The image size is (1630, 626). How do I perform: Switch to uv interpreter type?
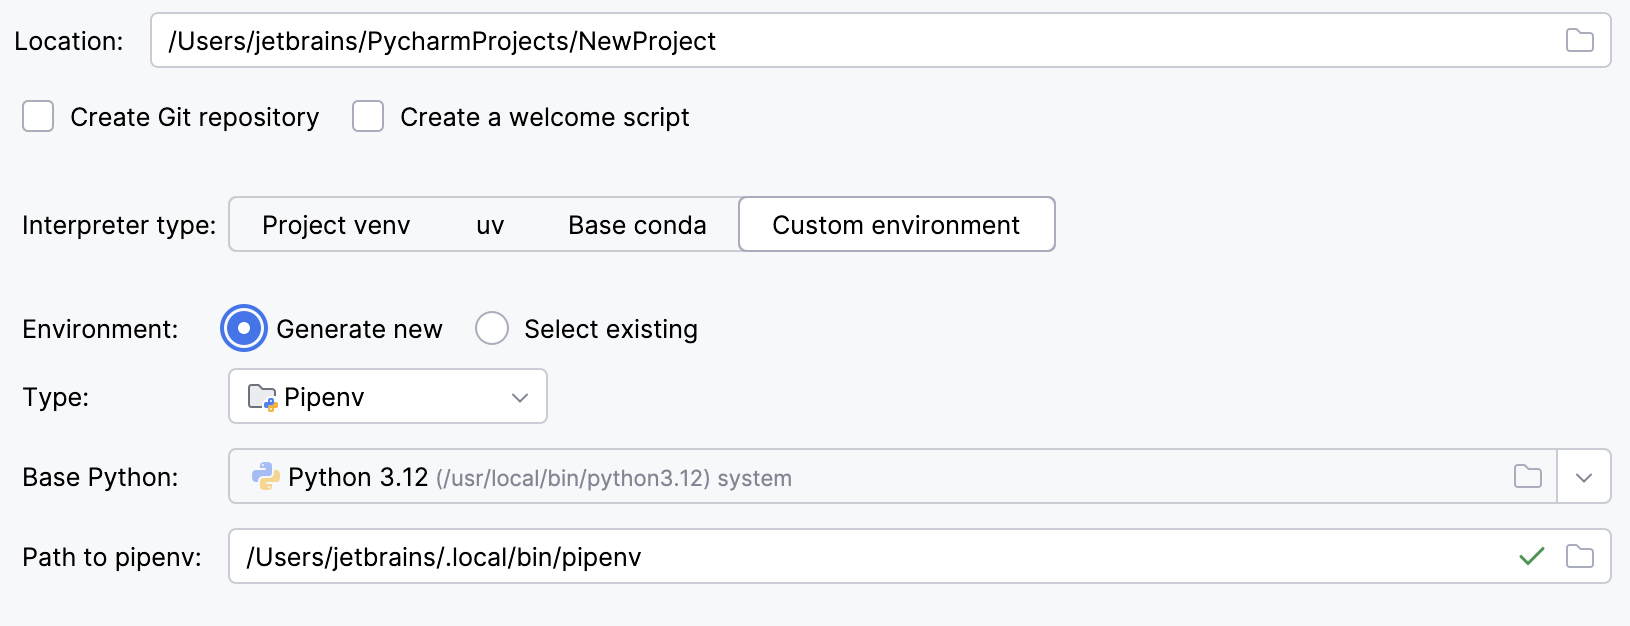click(x=490, y=225)
